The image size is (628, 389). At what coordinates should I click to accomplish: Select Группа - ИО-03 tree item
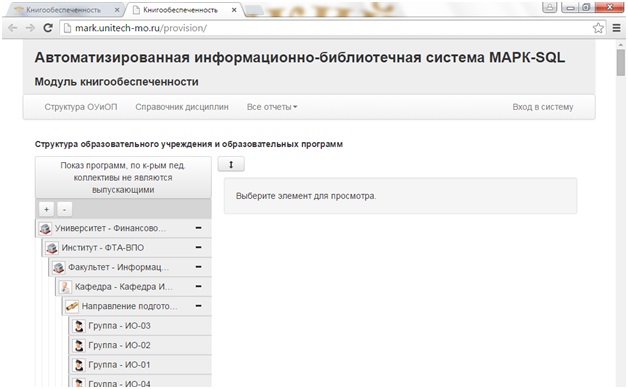pos(140,326)
